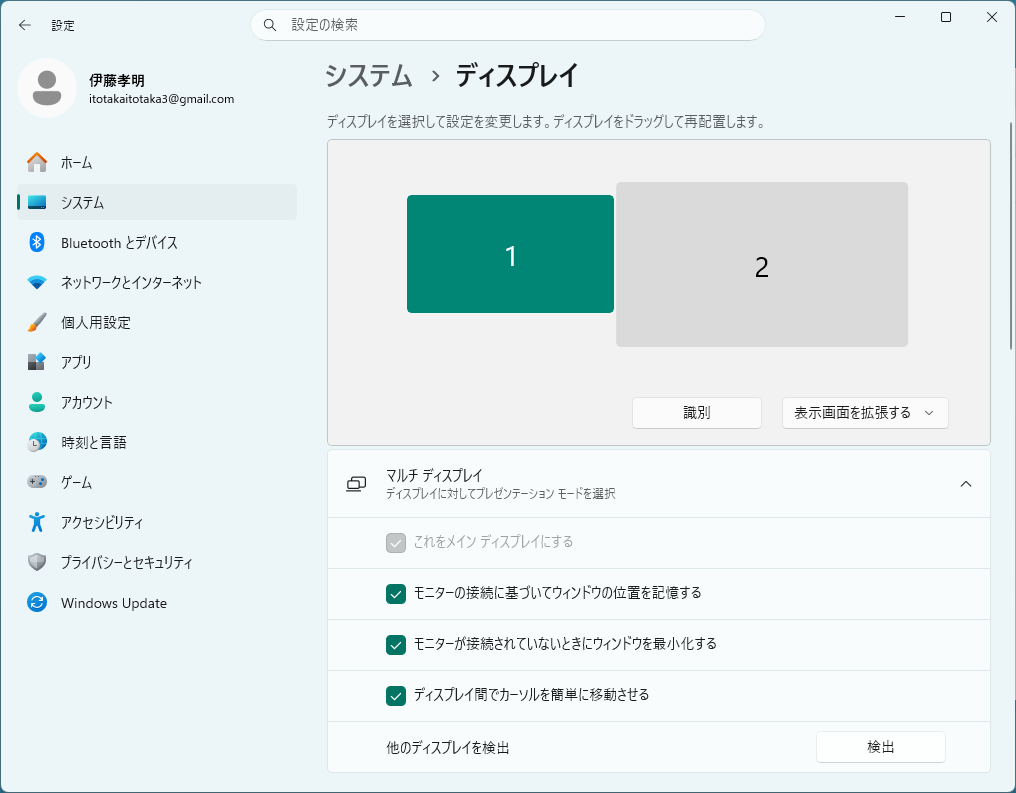Disable ディスプレイ間でカーソルを簡単に移動させる checkbox
This screenshot has width=1016, height=793.
tap(395, 695)
